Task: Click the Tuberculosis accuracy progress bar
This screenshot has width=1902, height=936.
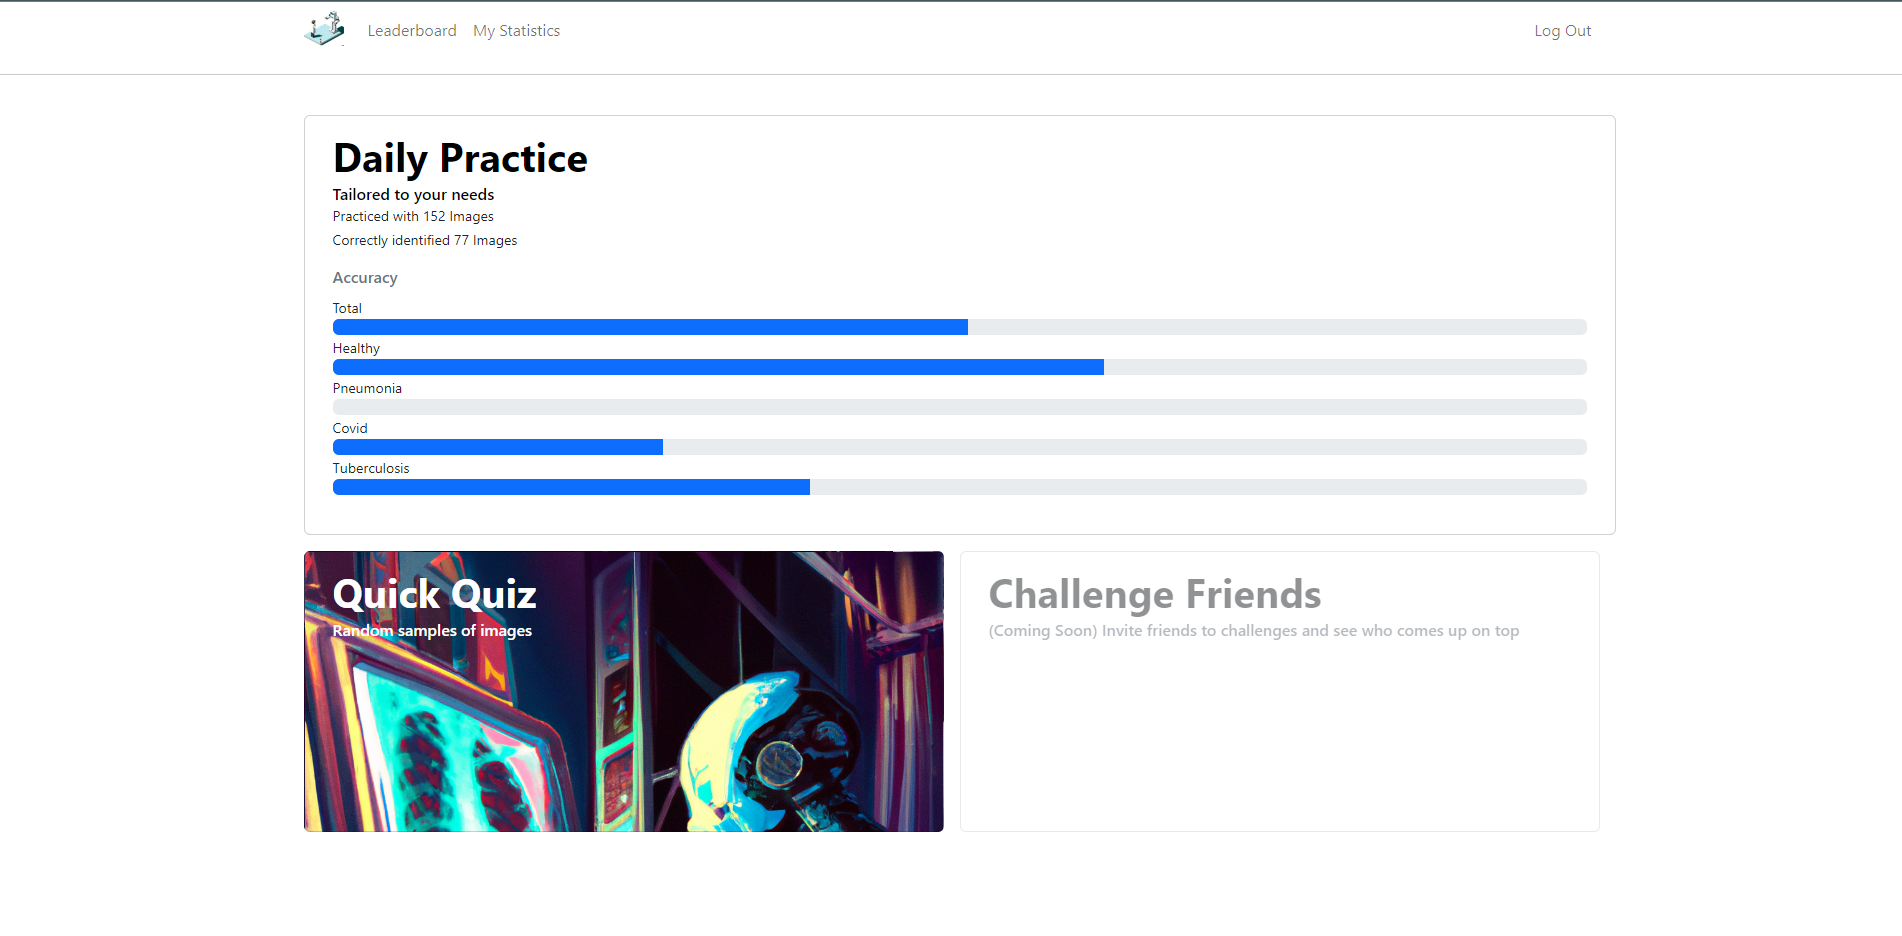Action: click(x=960, y=487)
